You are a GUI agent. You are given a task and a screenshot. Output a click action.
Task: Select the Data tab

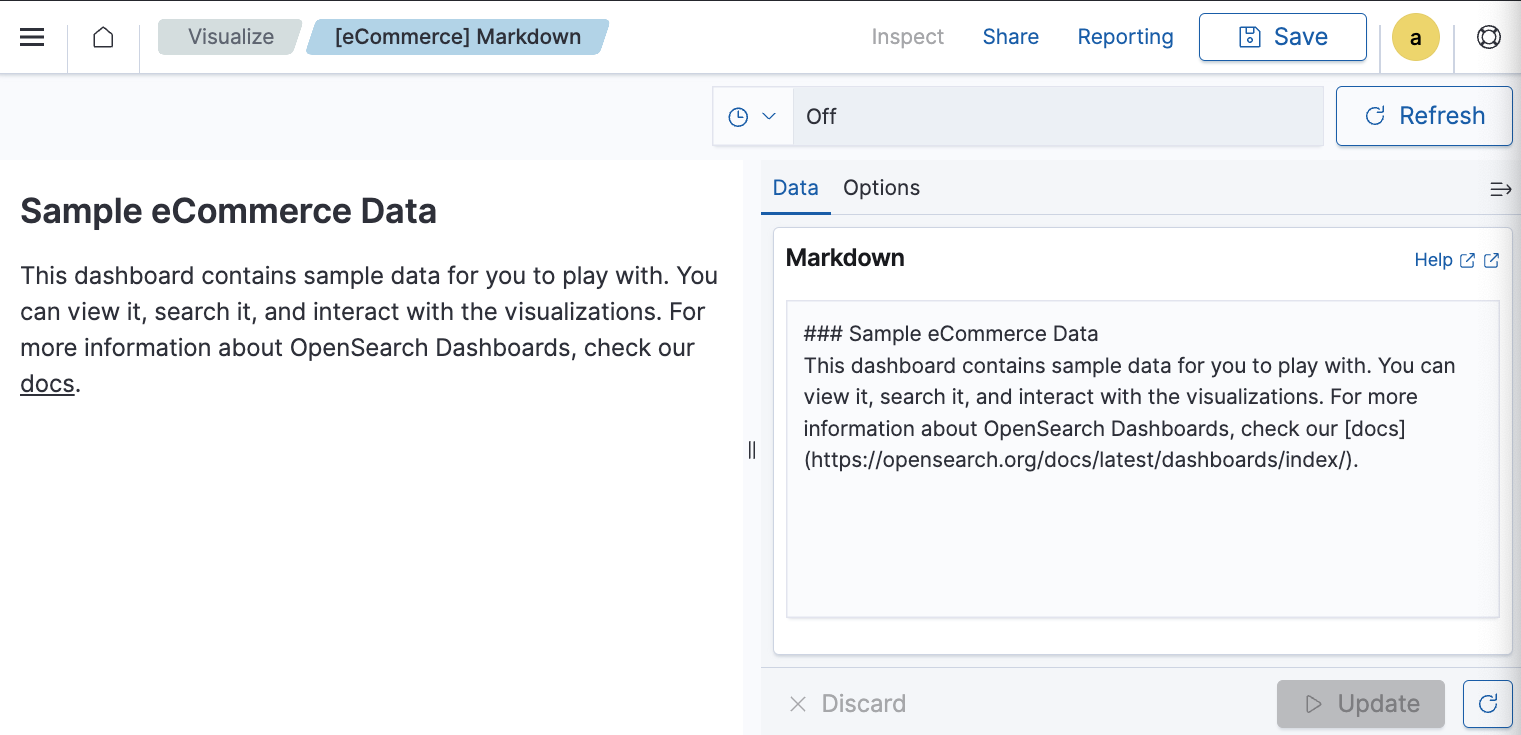click(x=795, y=187)
